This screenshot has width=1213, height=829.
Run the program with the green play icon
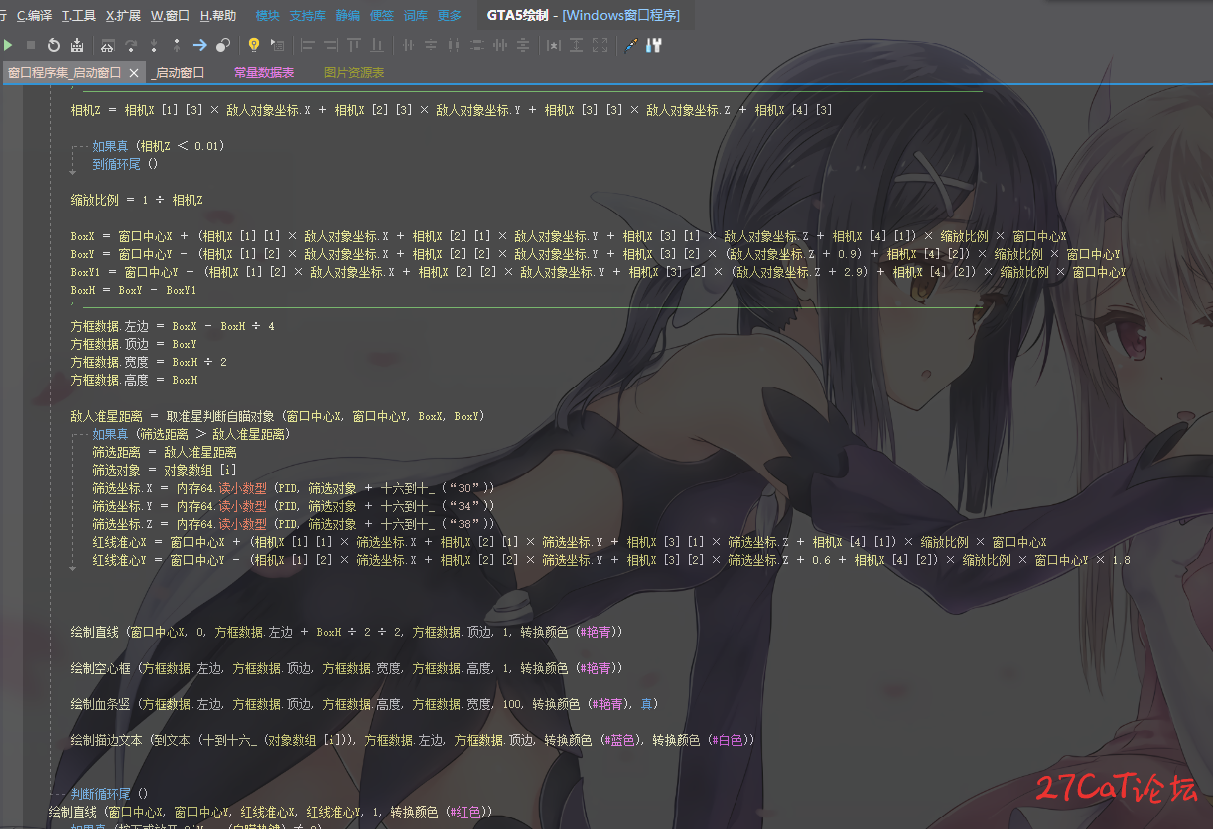[8, 45]
